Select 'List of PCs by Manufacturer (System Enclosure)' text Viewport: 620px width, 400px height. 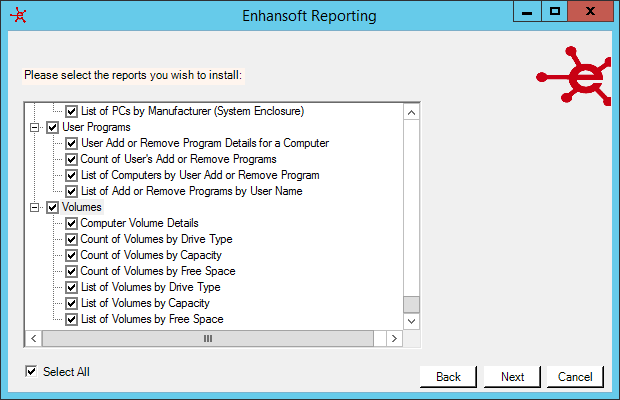click(193, 111)
